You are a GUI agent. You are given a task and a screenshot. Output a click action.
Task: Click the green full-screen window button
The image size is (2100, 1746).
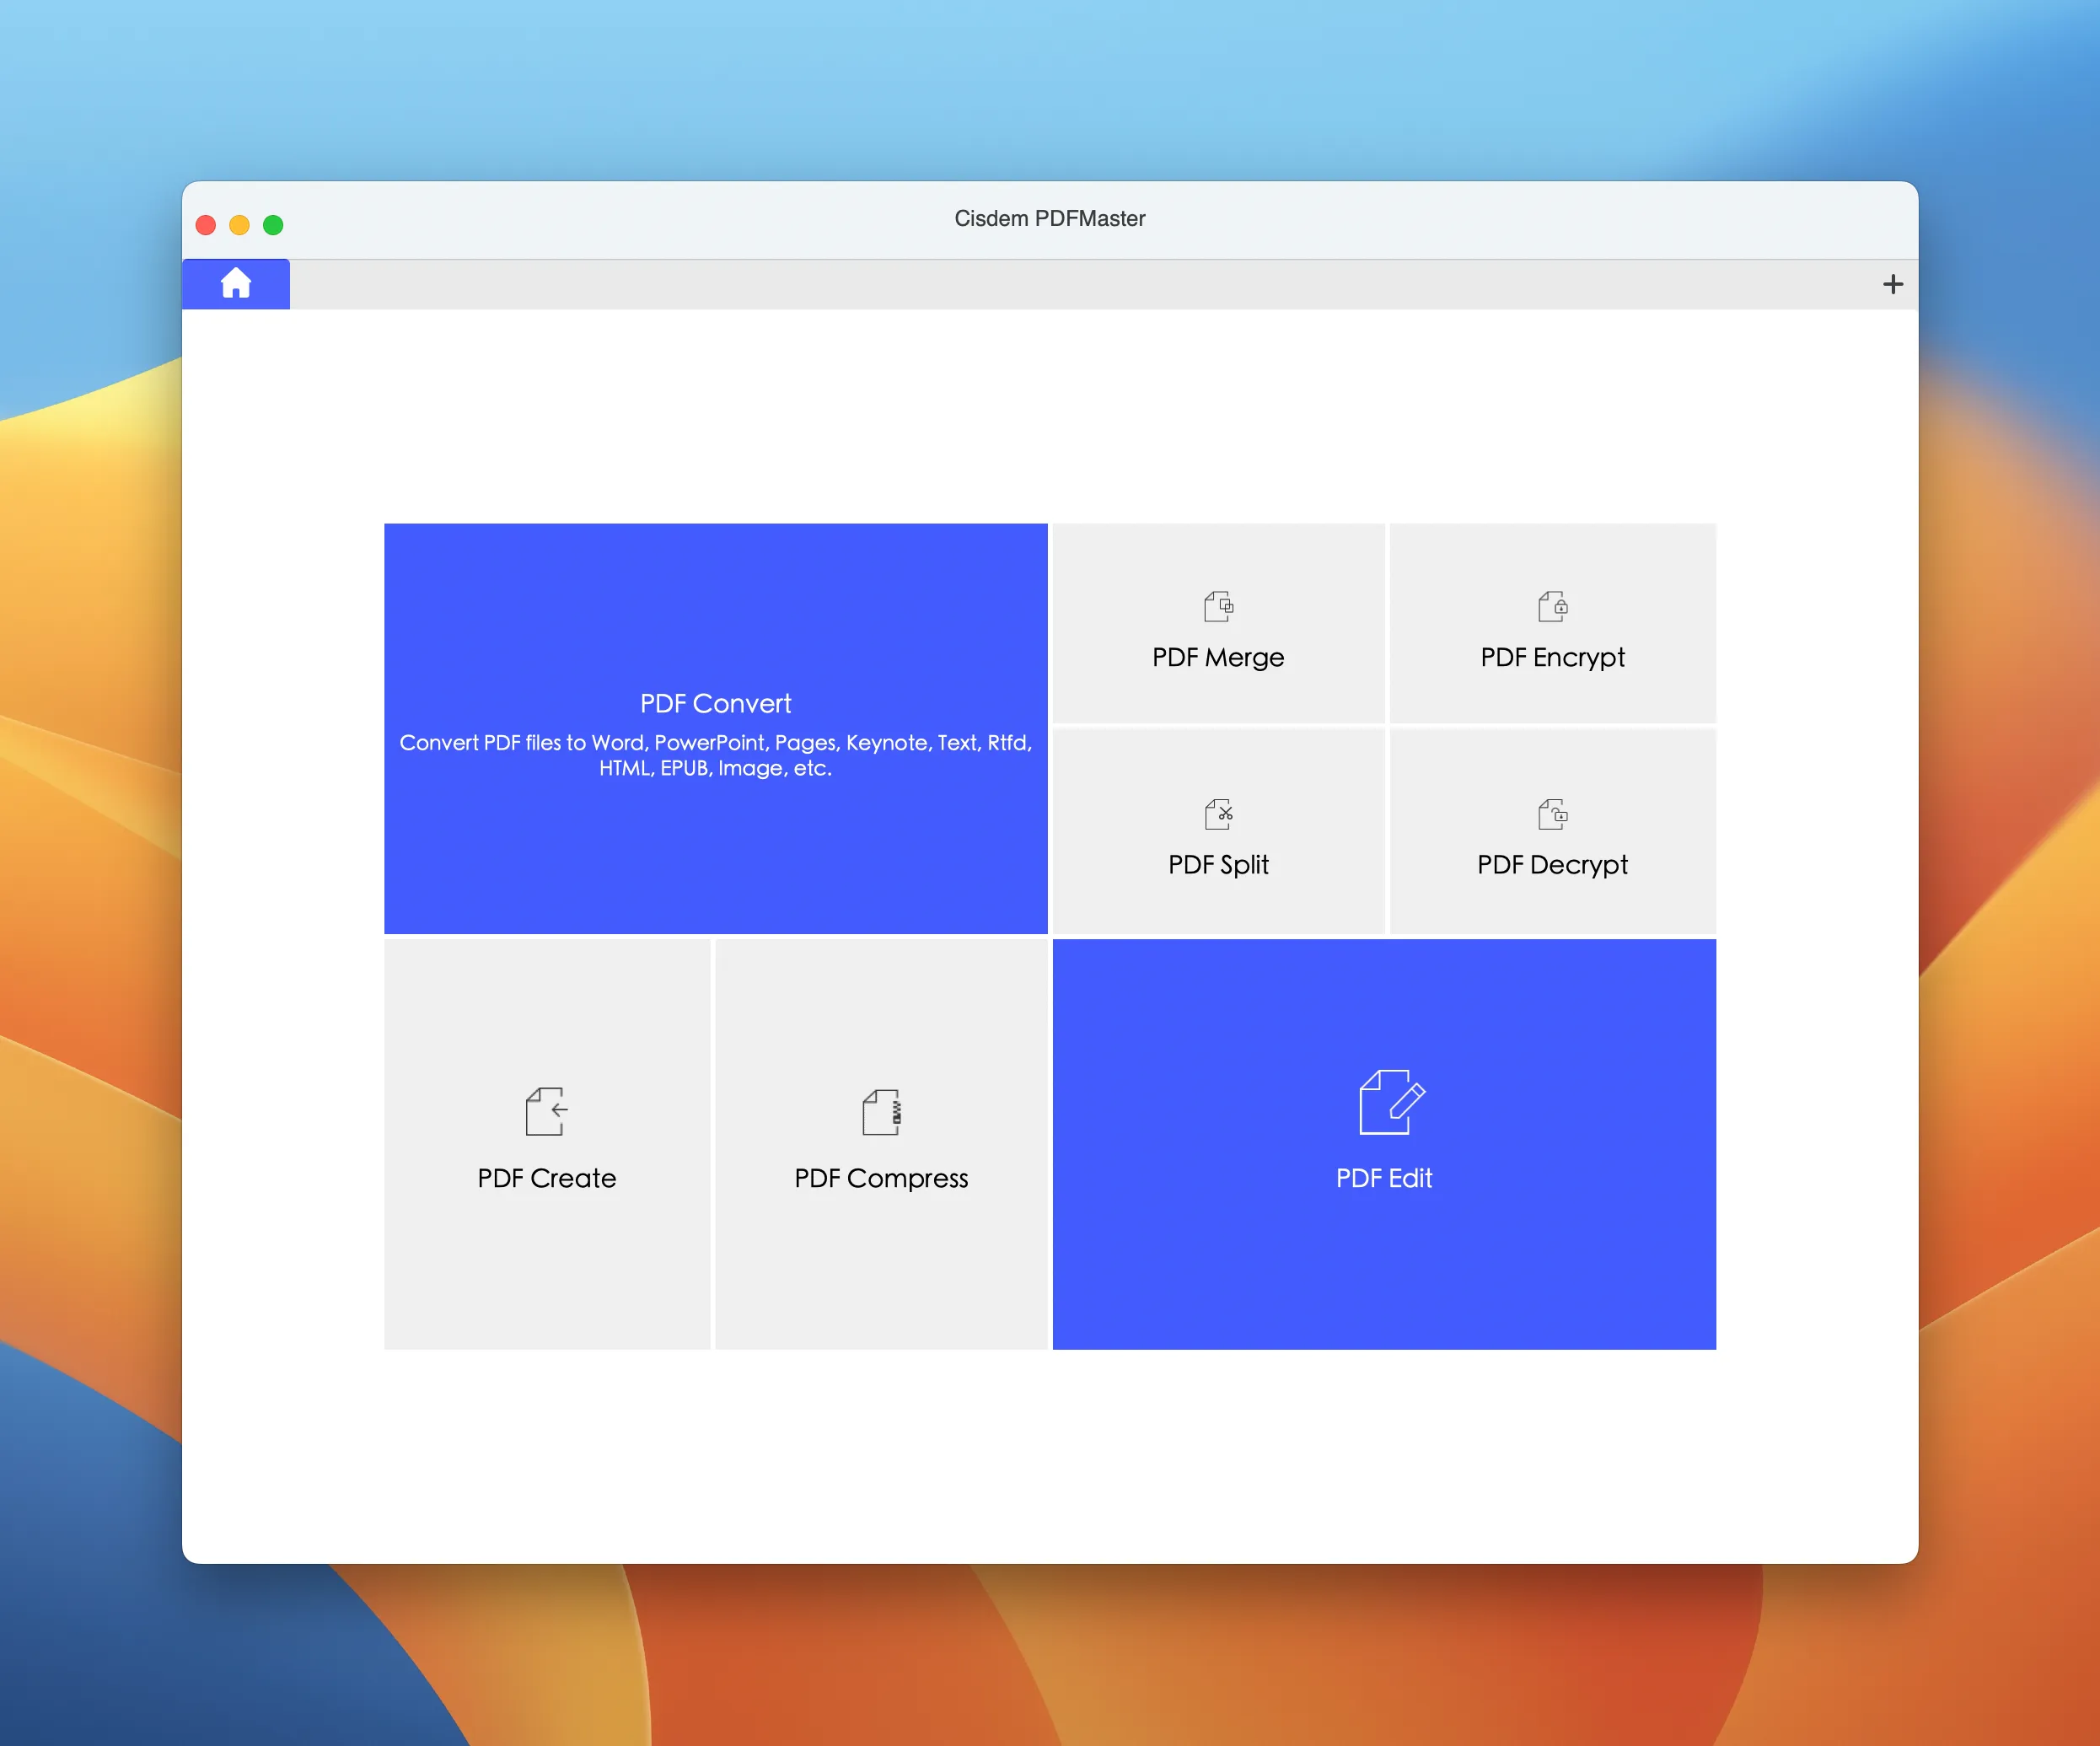pyautogui.click(x=273, y=225)
